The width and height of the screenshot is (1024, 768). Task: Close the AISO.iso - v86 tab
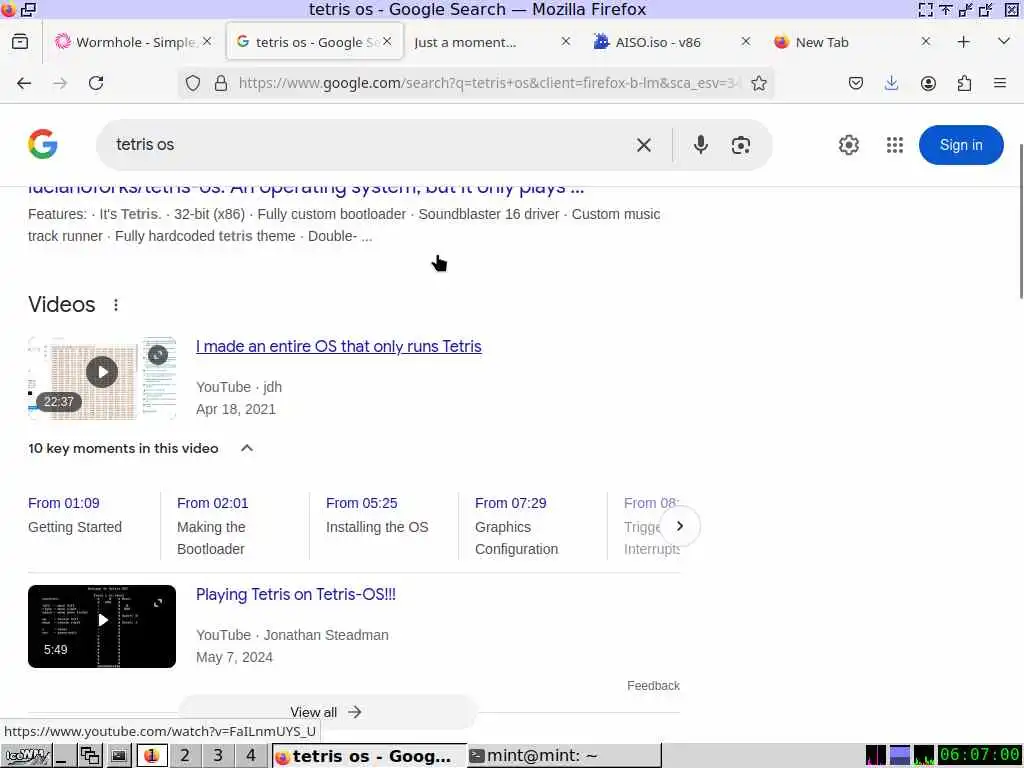746,41
